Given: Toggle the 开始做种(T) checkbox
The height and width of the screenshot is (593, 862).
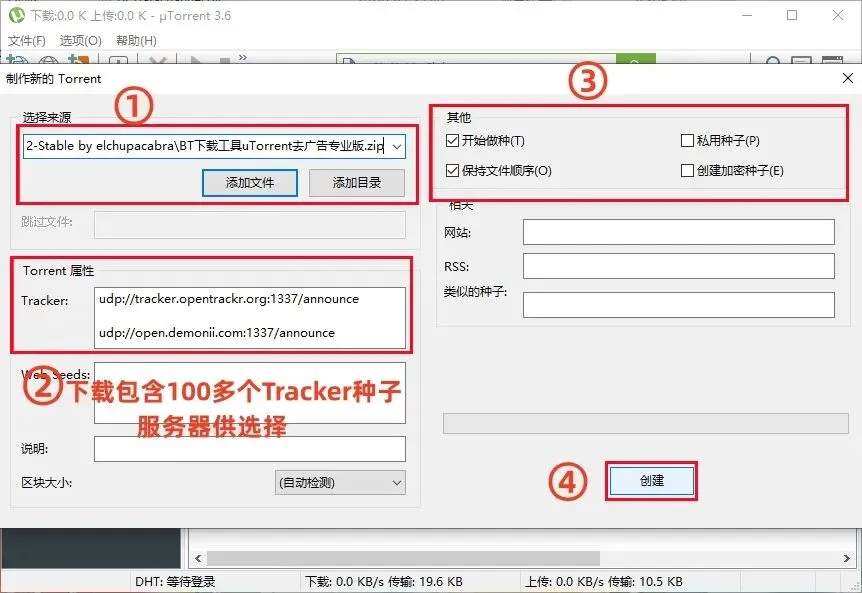Looking at the screenshot, I should click(x=452, y=141).
